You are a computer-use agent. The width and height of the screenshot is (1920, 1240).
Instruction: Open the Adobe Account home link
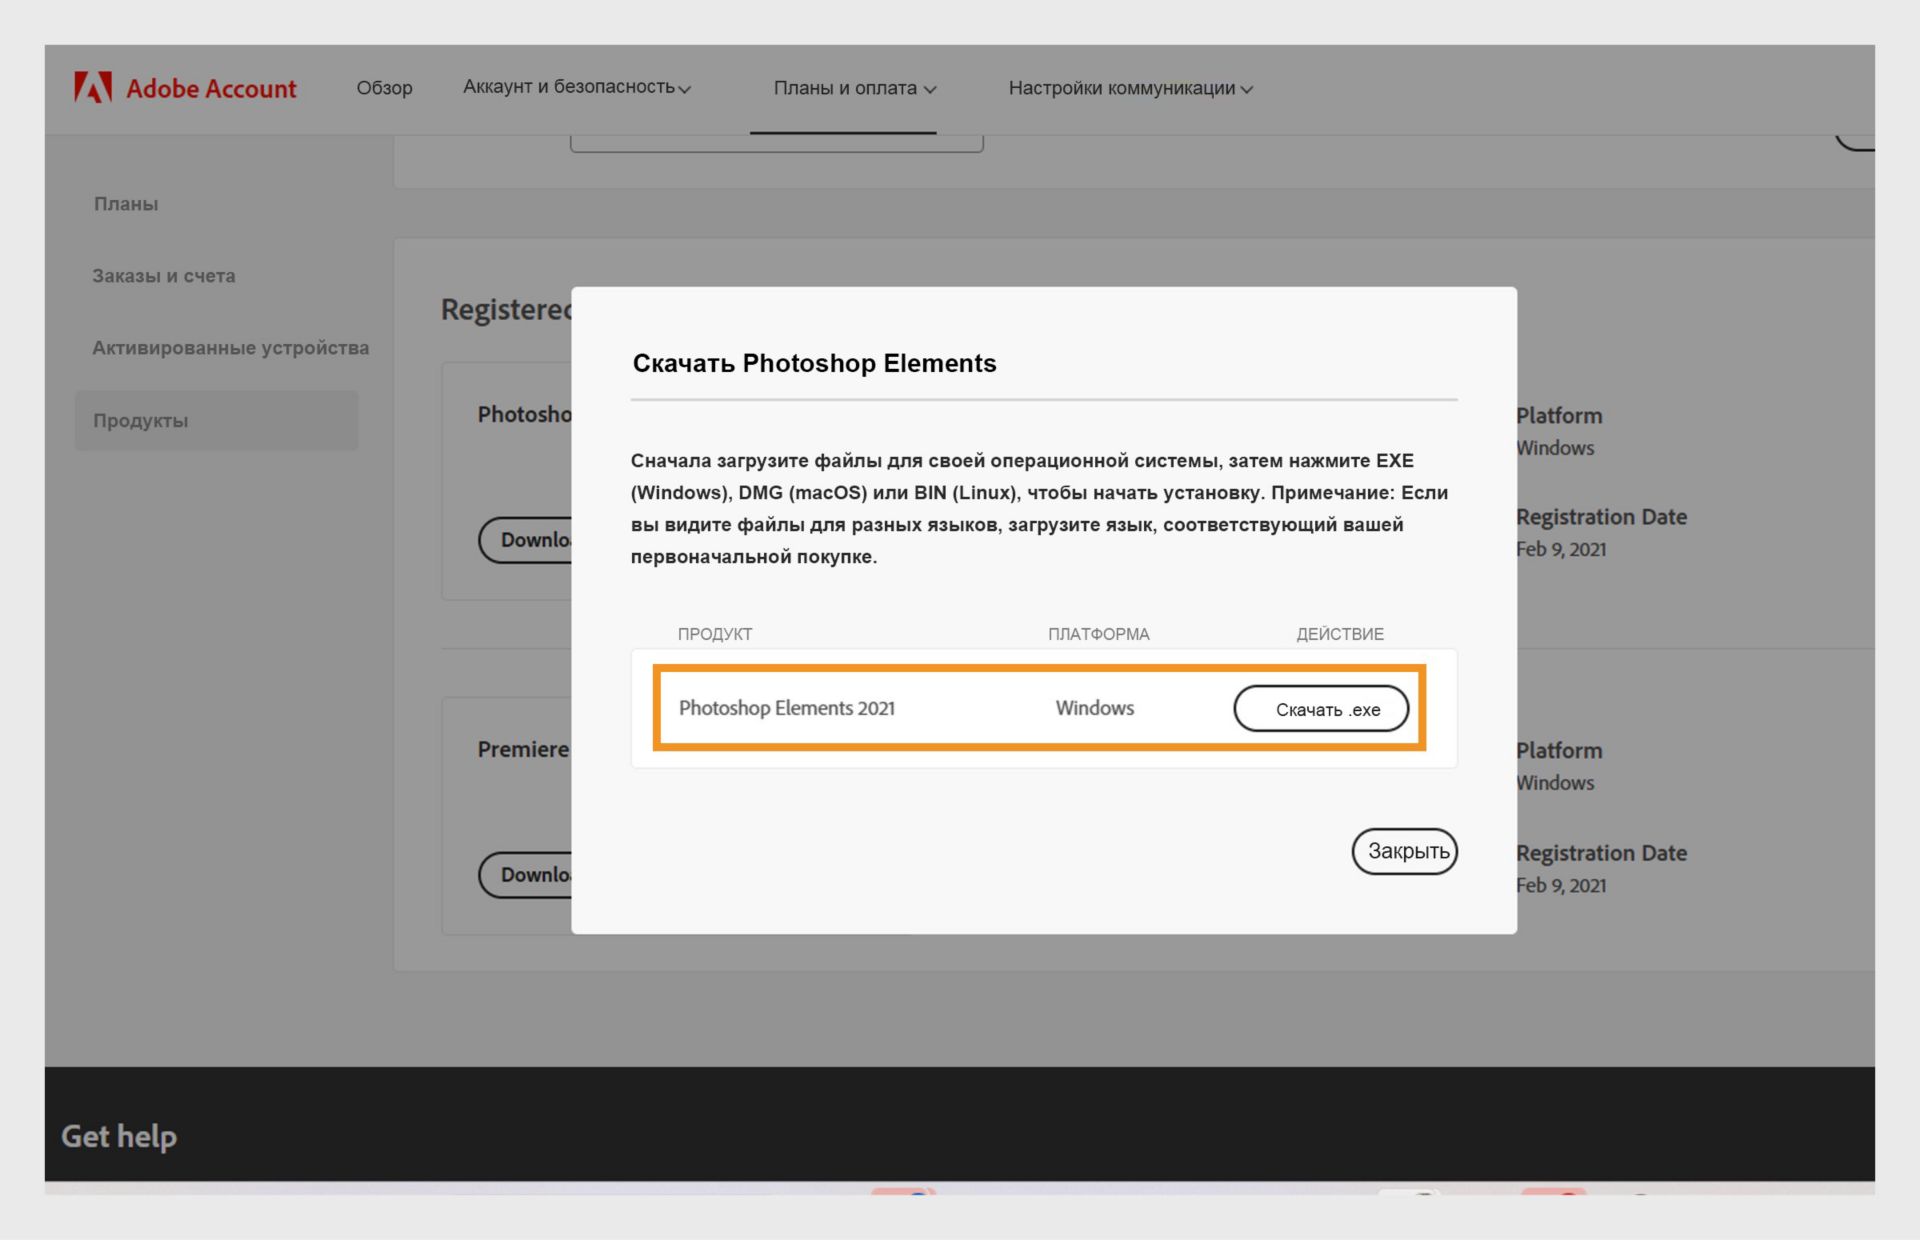[x=210, y=89]
